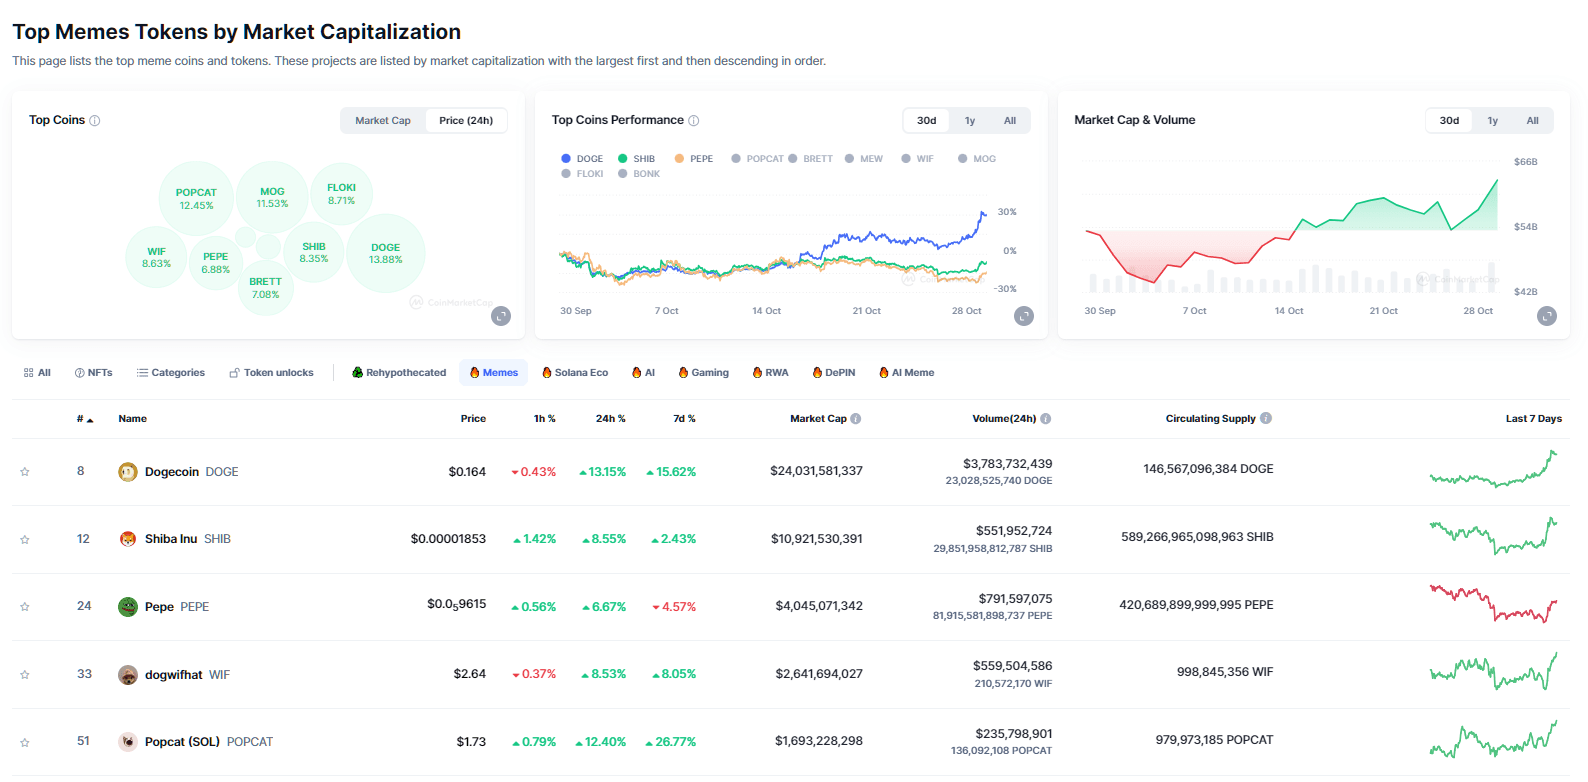The image size is (1588, 782).
Task: Select the Solana Eco category tab
Action: coord(575,373)
